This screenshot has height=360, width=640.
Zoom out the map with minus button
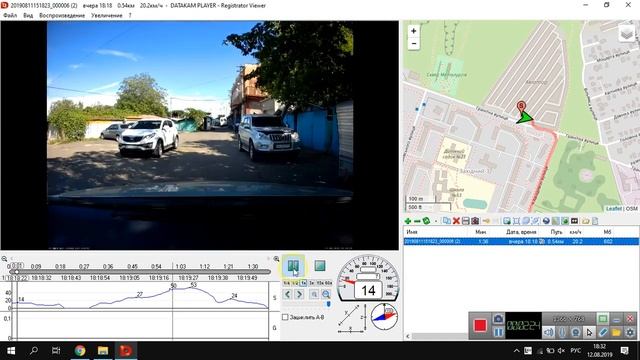(413, 43)
